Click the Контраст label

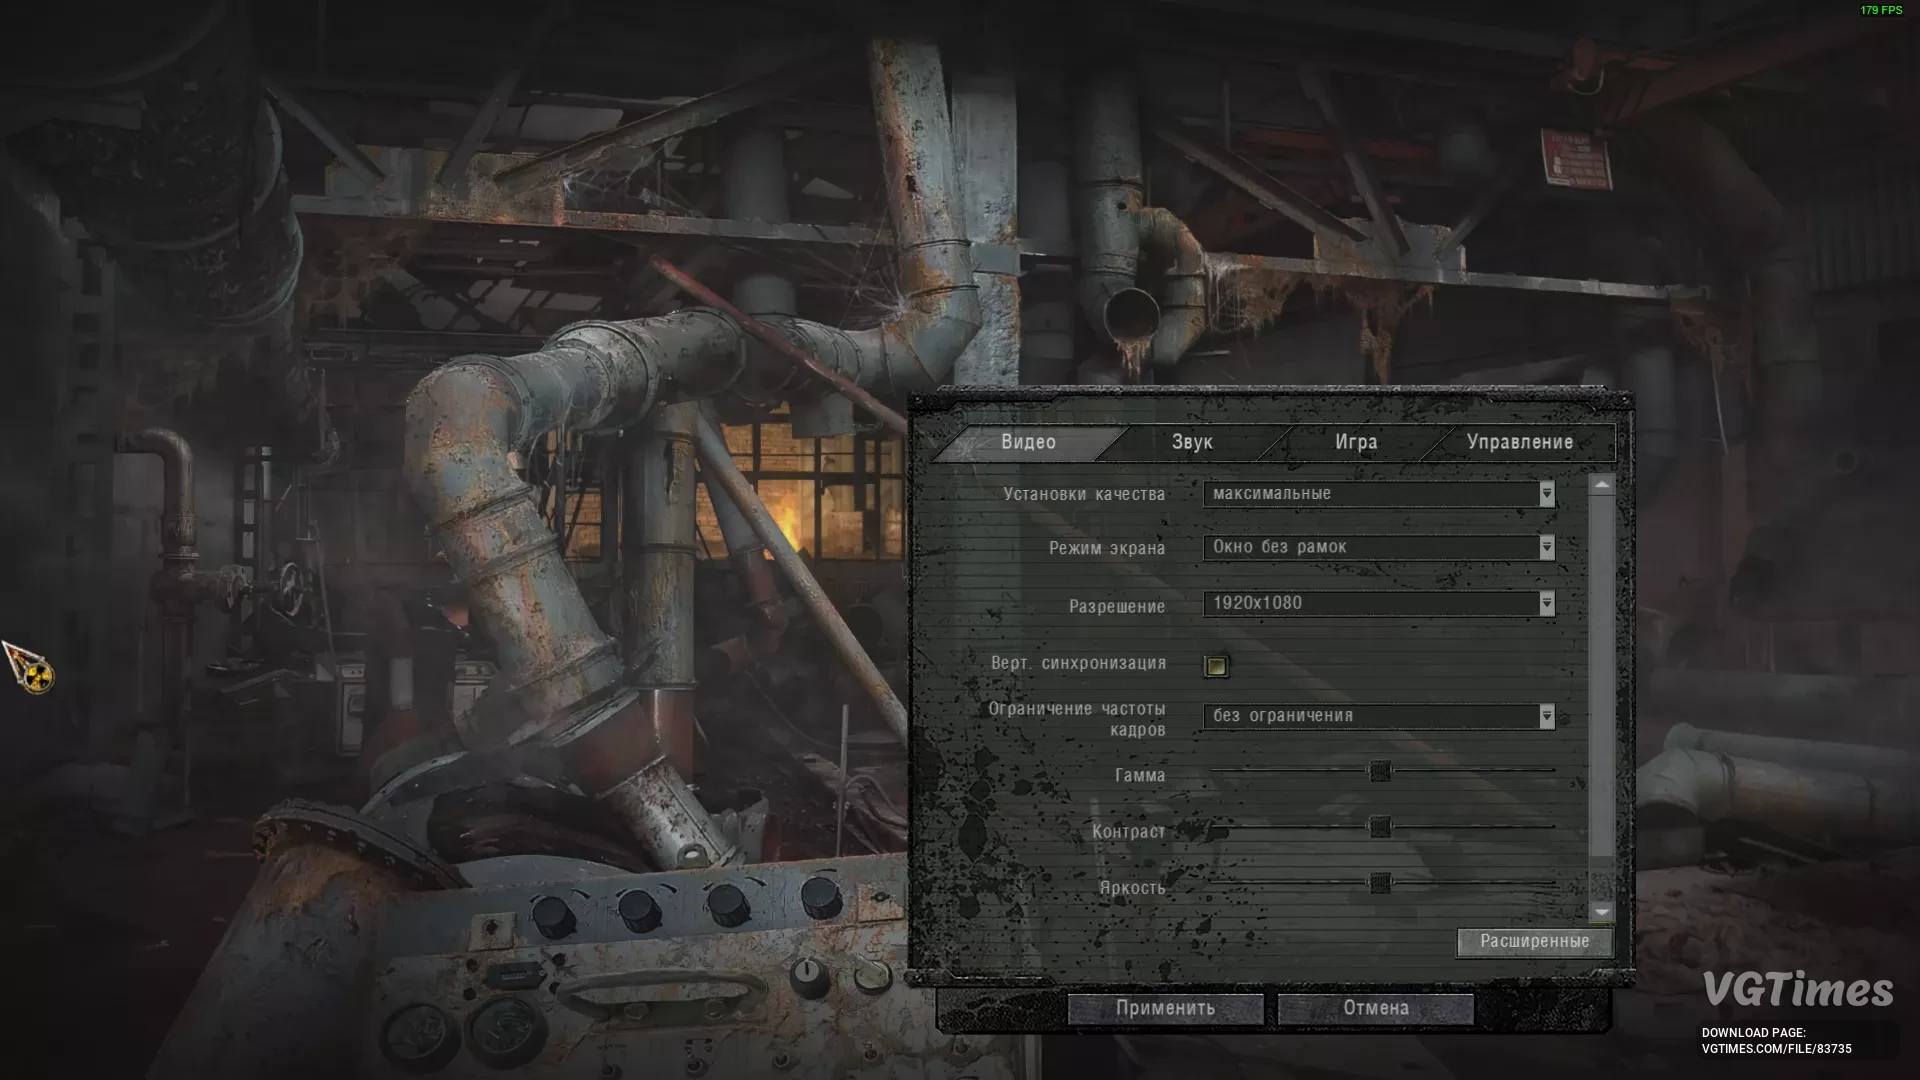pos(1129,831)
